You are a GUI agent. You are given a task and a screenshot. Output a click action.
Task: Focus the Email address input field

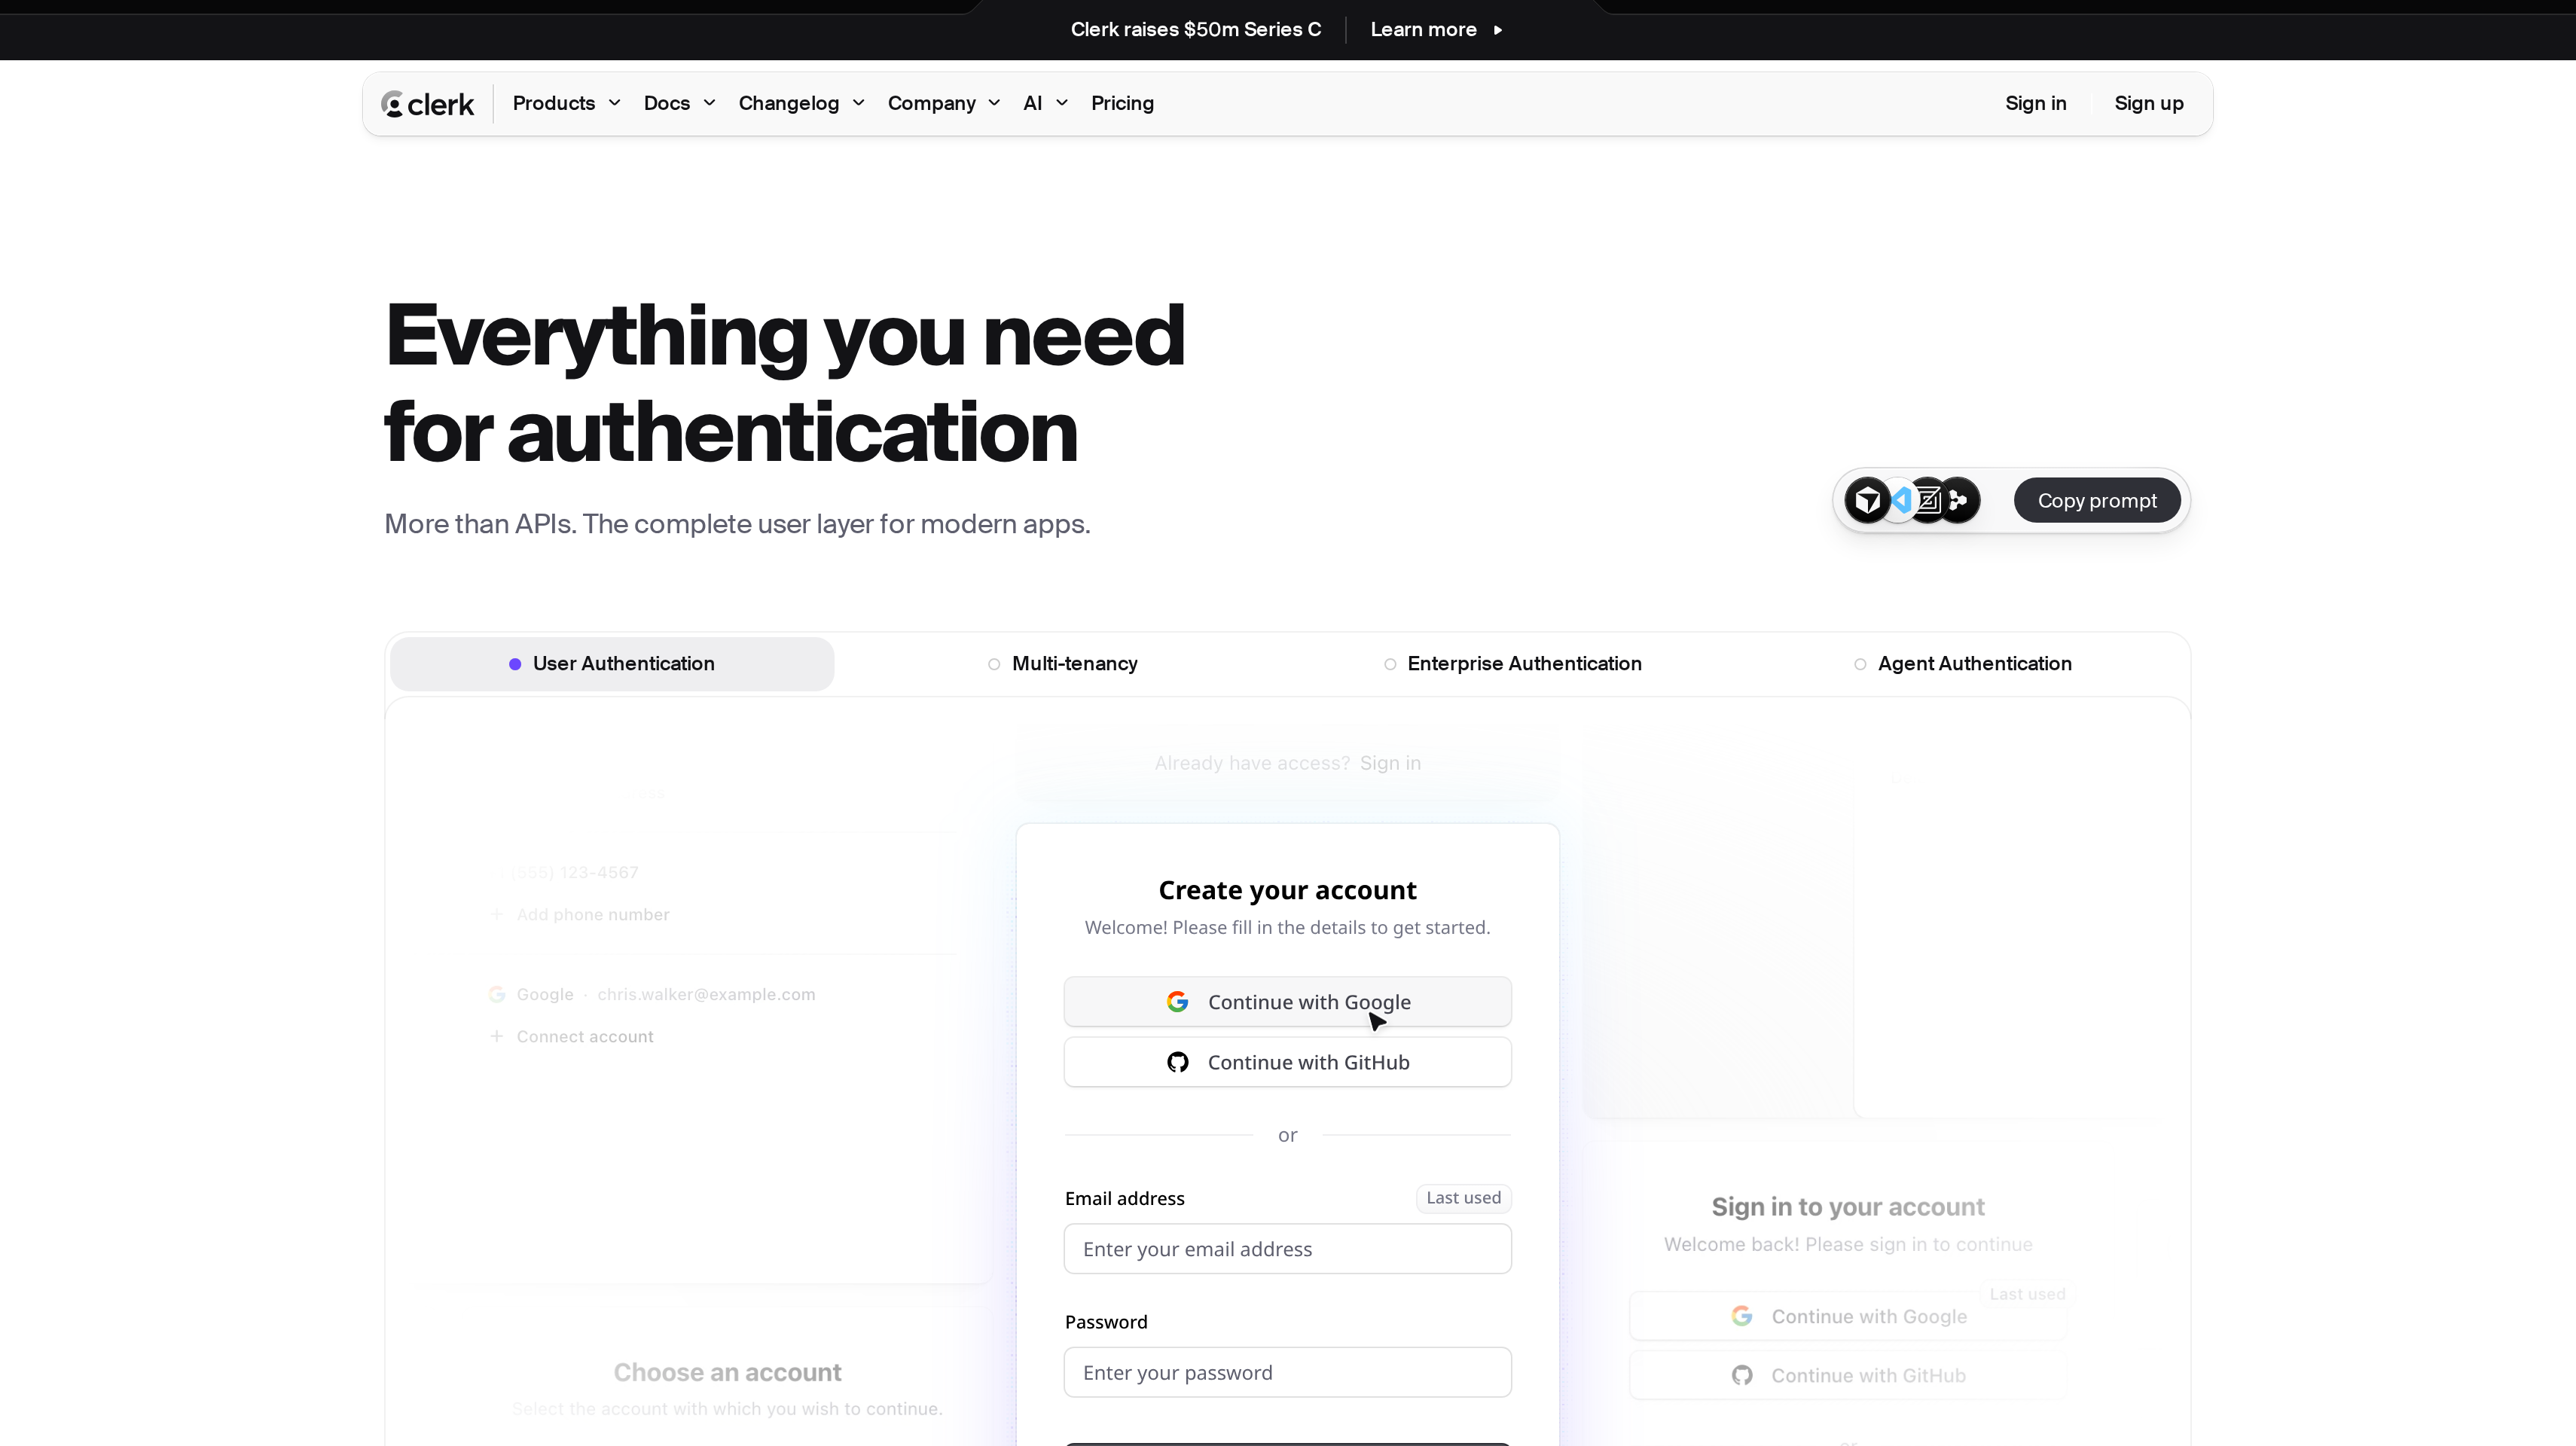point(1287,1249)
